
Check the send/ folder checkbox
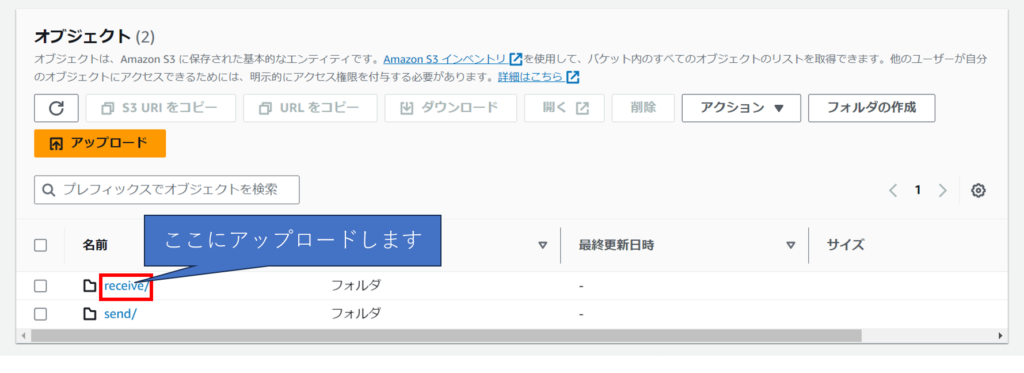tap(40, 314)
